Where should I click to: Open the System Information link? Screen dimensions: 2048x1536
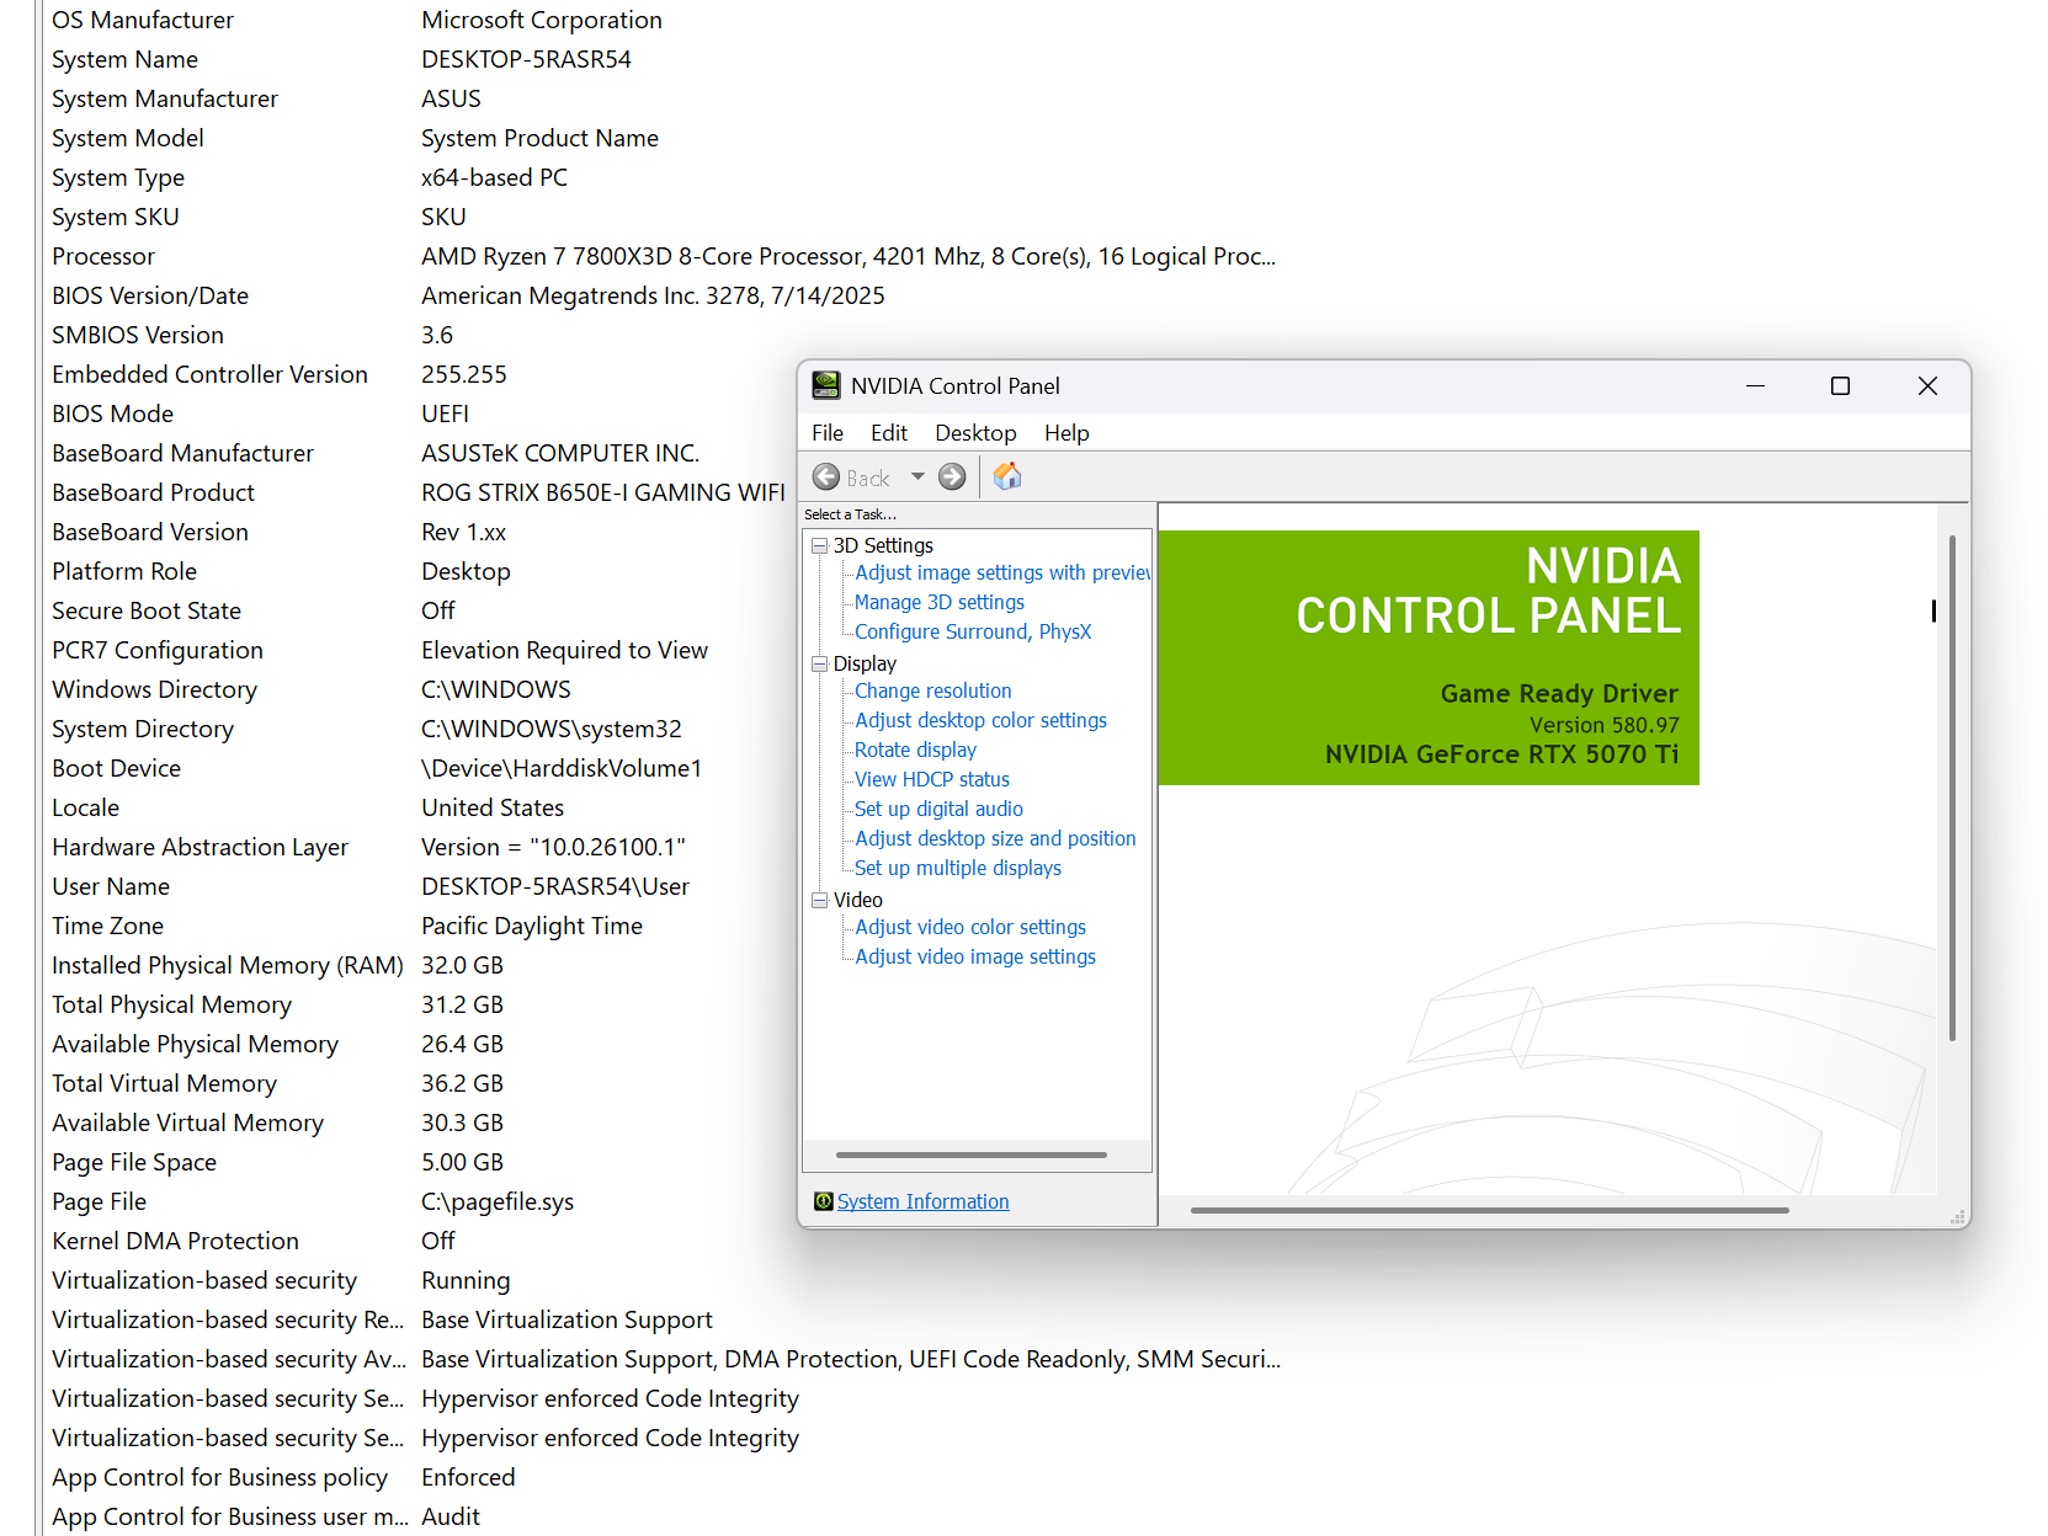coord(923,1201)
